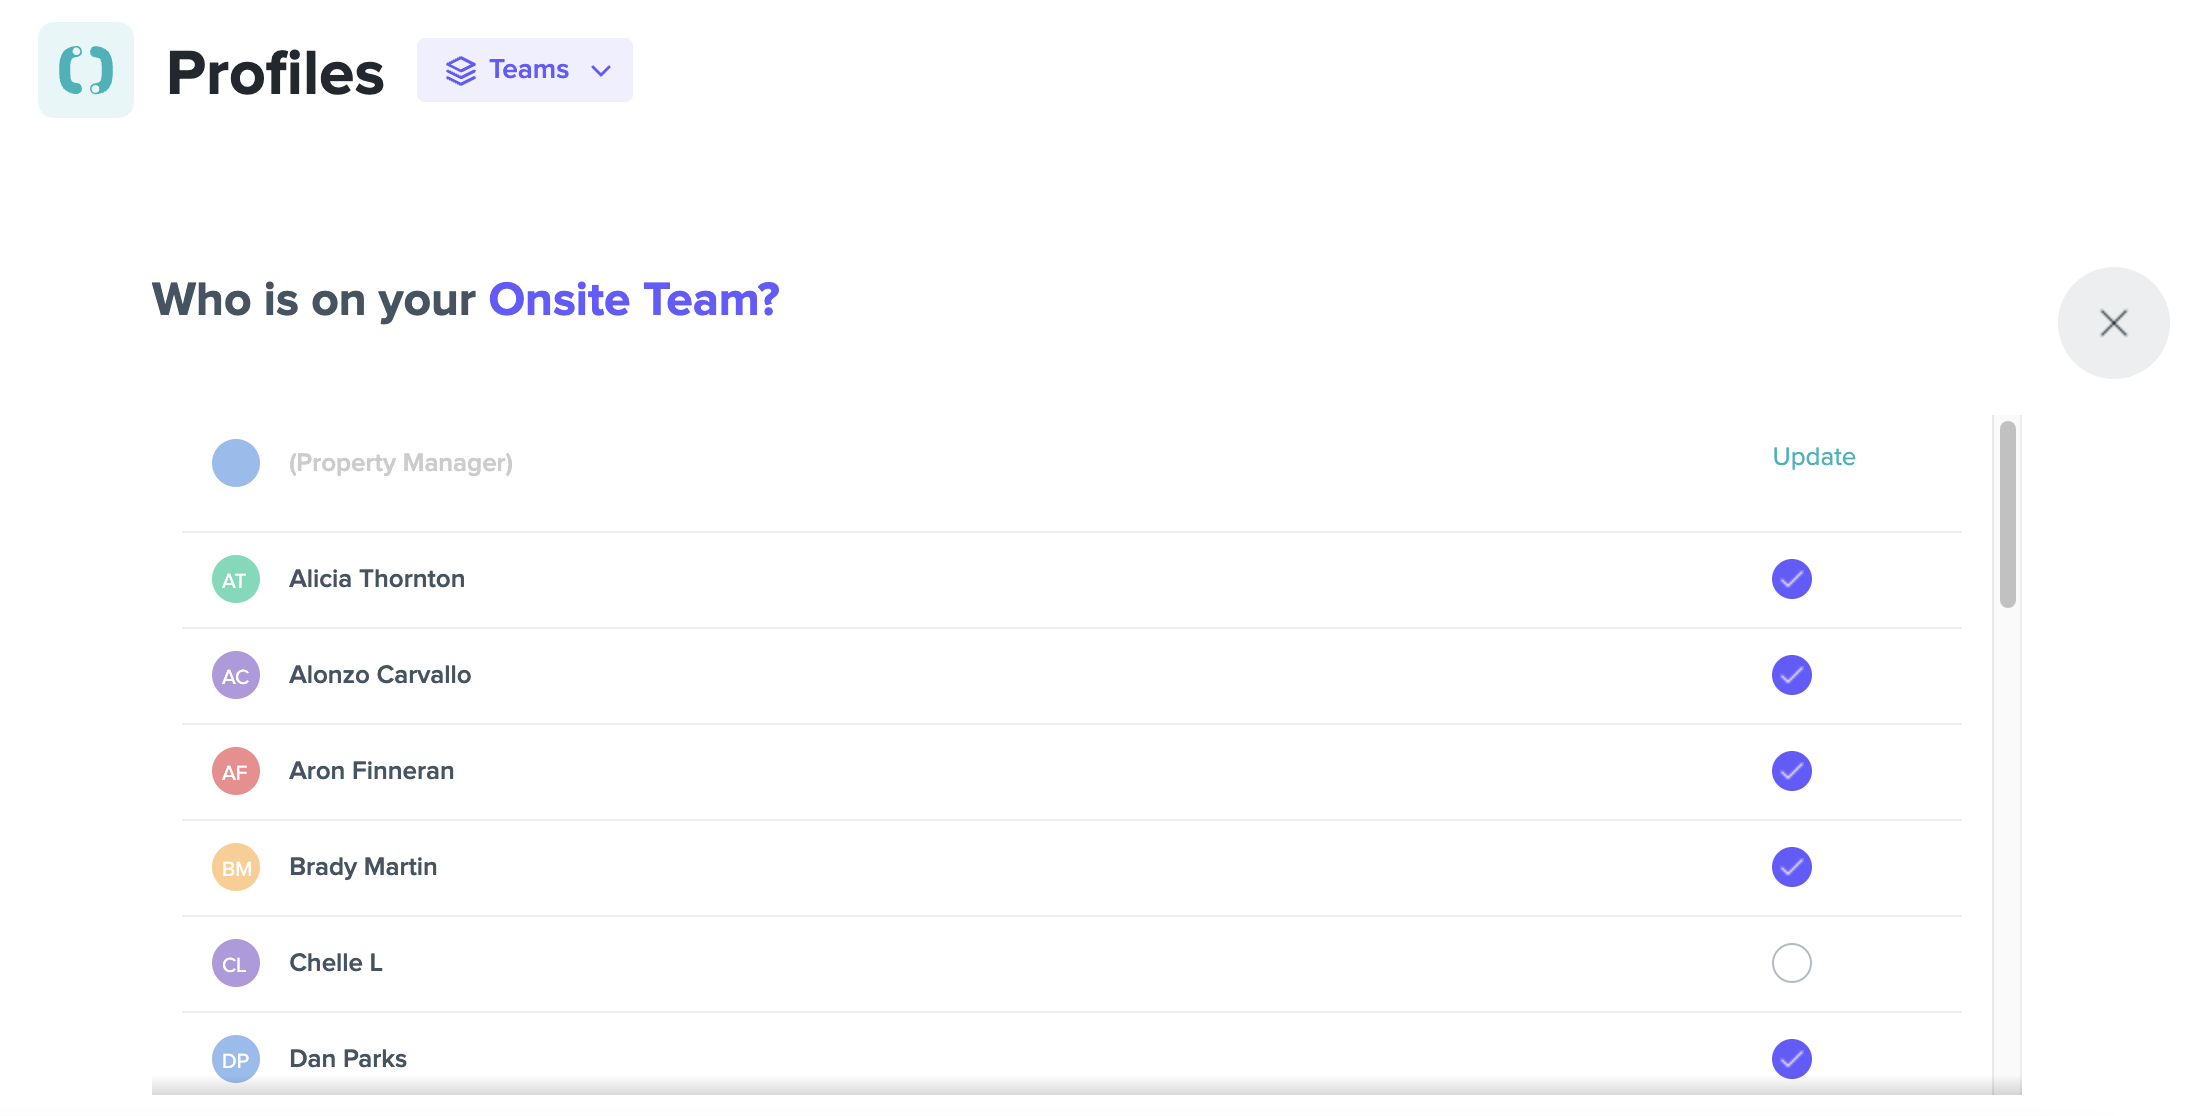Click the CL avatar for Chelle L
2190x1116 pixels.
[x=236, y=963]
